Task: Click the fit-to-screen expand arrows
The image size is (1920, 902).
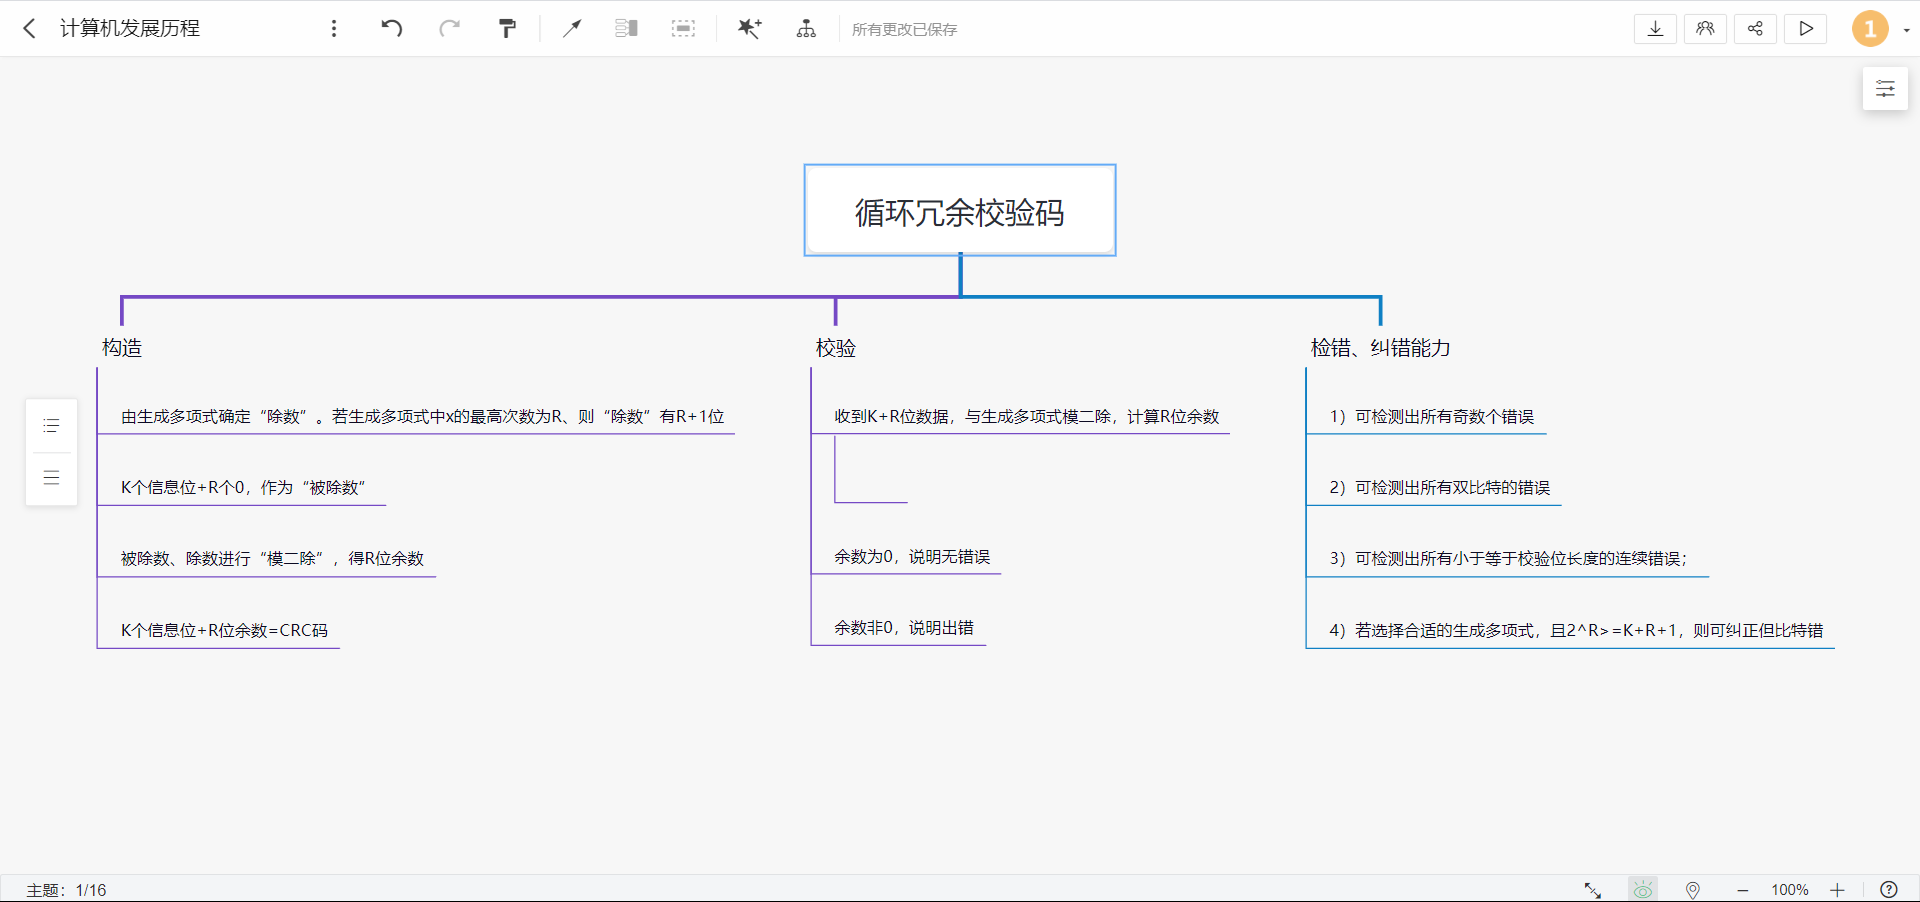Action: [x=1593, y=890]
